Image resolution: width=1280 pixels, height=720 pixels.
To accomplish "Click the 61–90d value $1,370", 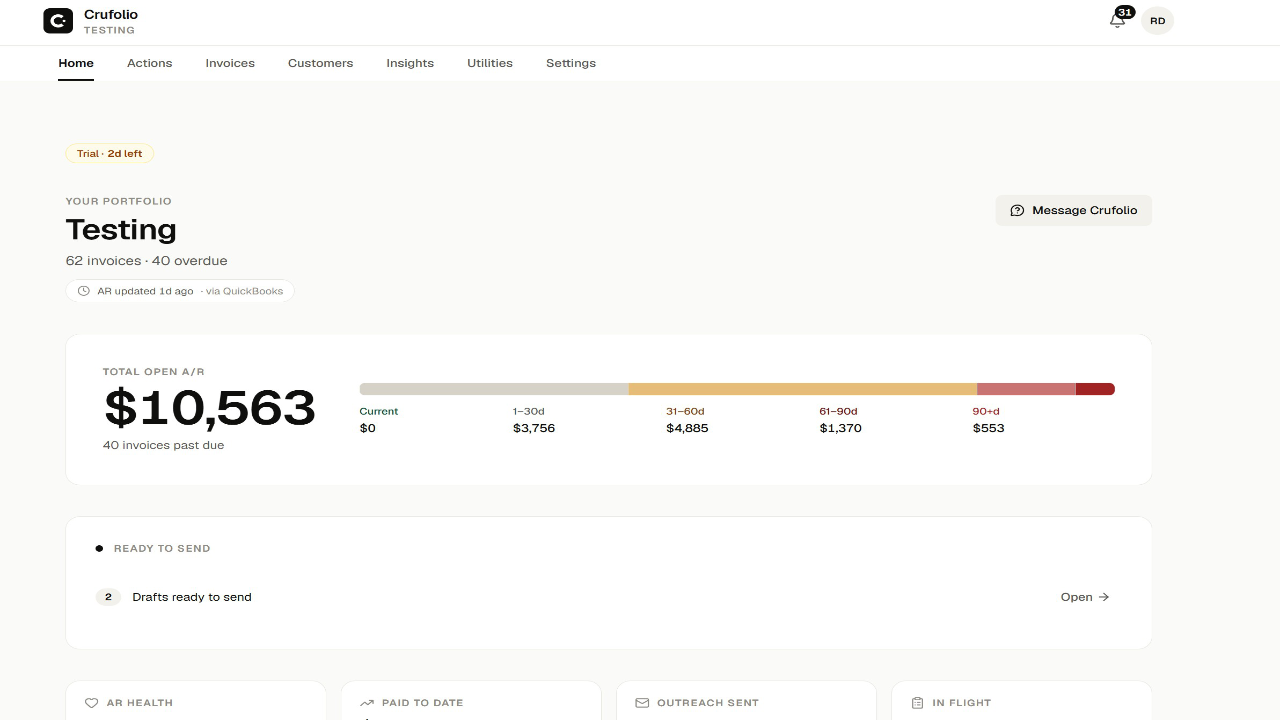I will [x=840, y=428].
